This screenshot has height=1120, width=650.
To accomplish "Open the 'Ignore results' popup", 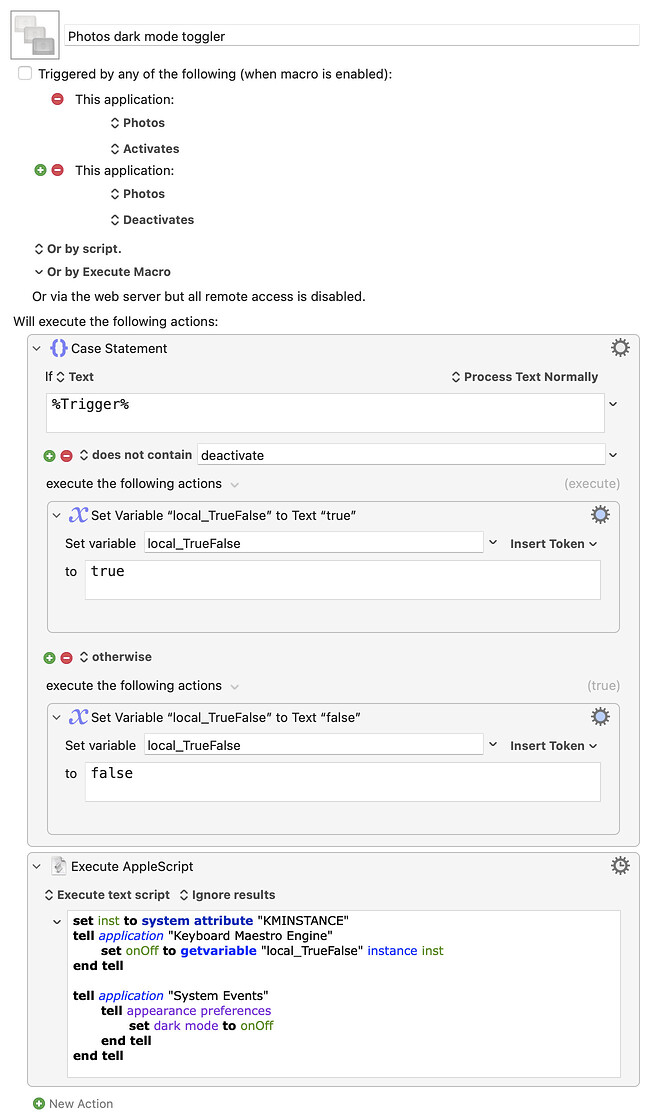I will pyautogui.click(x=227, y=895).
